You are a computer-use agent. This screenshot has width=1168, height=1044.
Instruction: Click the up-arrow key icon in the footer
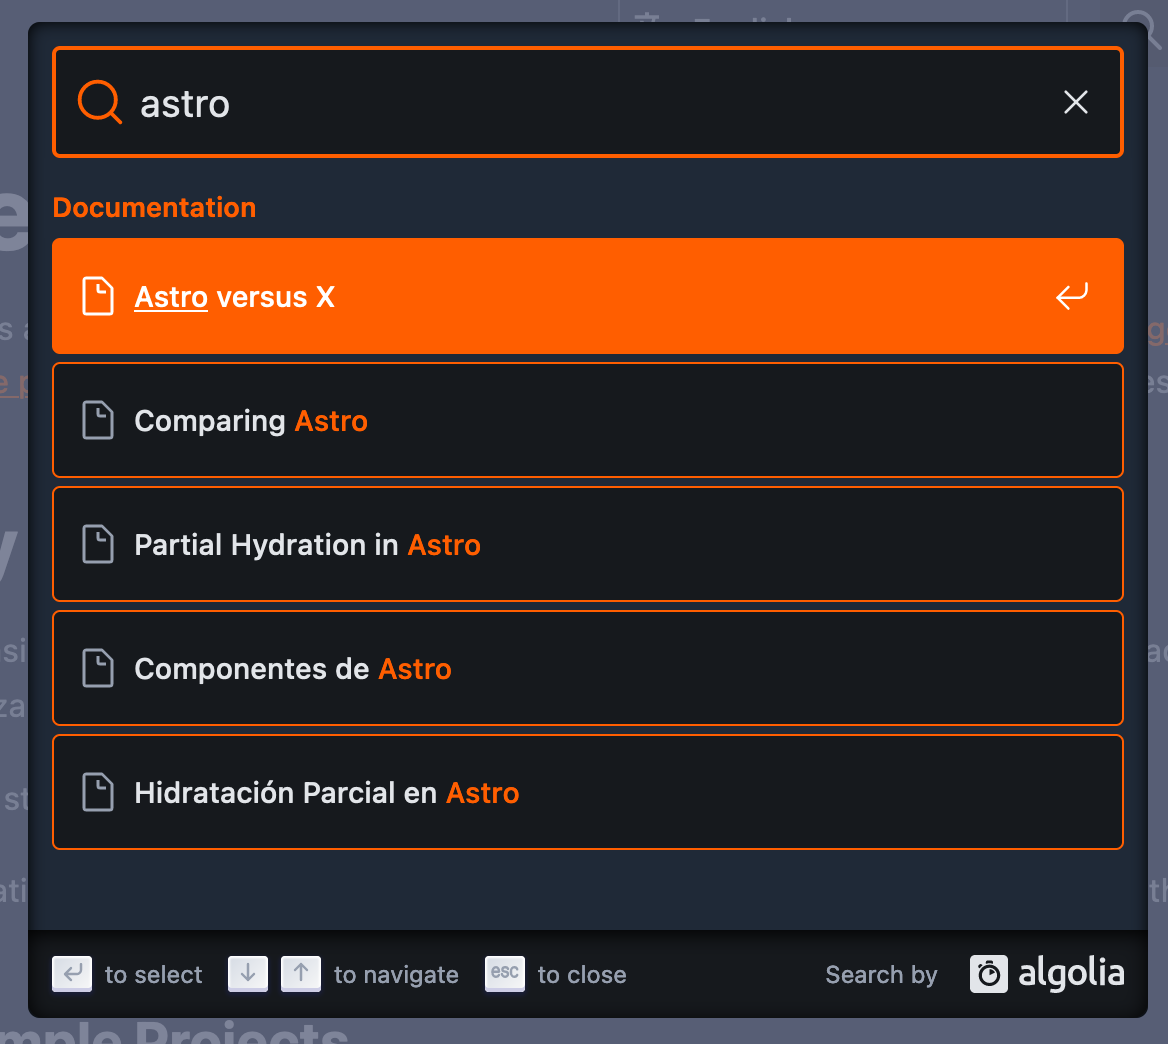point(301,974)
